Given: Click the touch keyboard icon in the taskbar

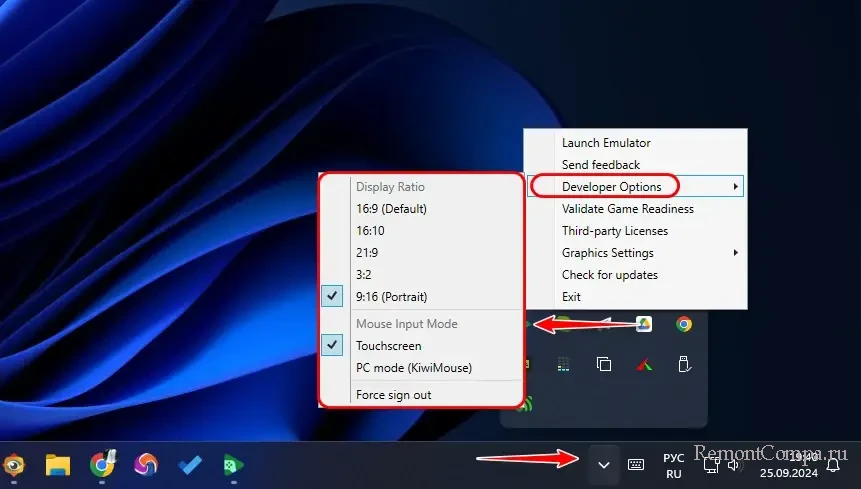Looking at the screenshot, I should [636, 464].
